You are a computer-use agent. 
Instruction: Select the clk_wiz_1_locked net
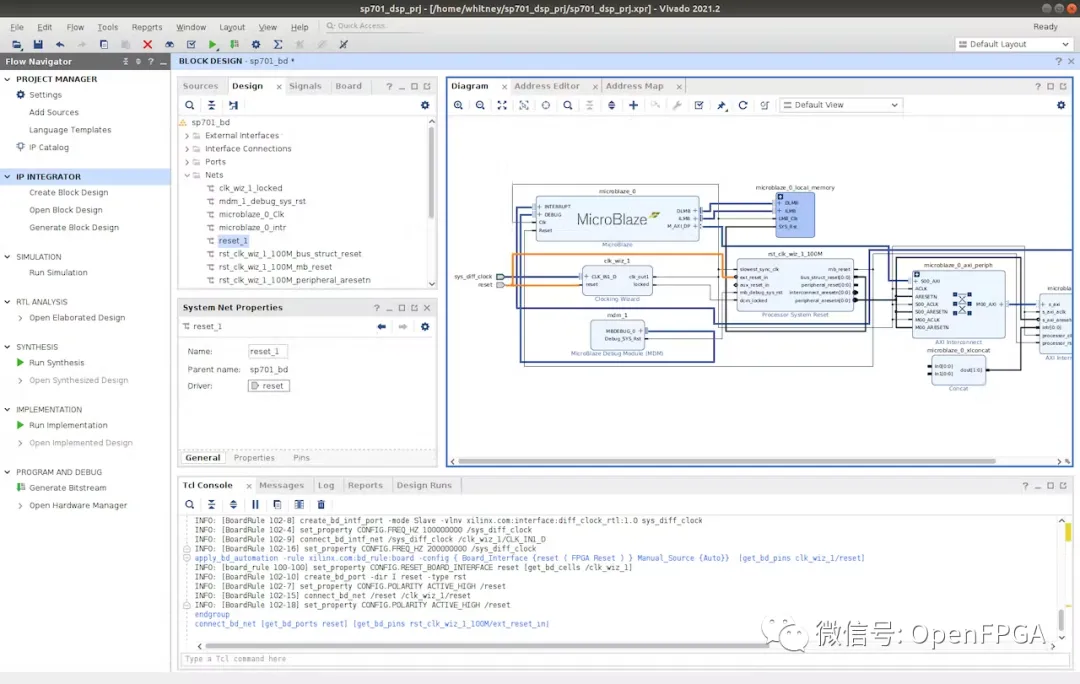251,188
